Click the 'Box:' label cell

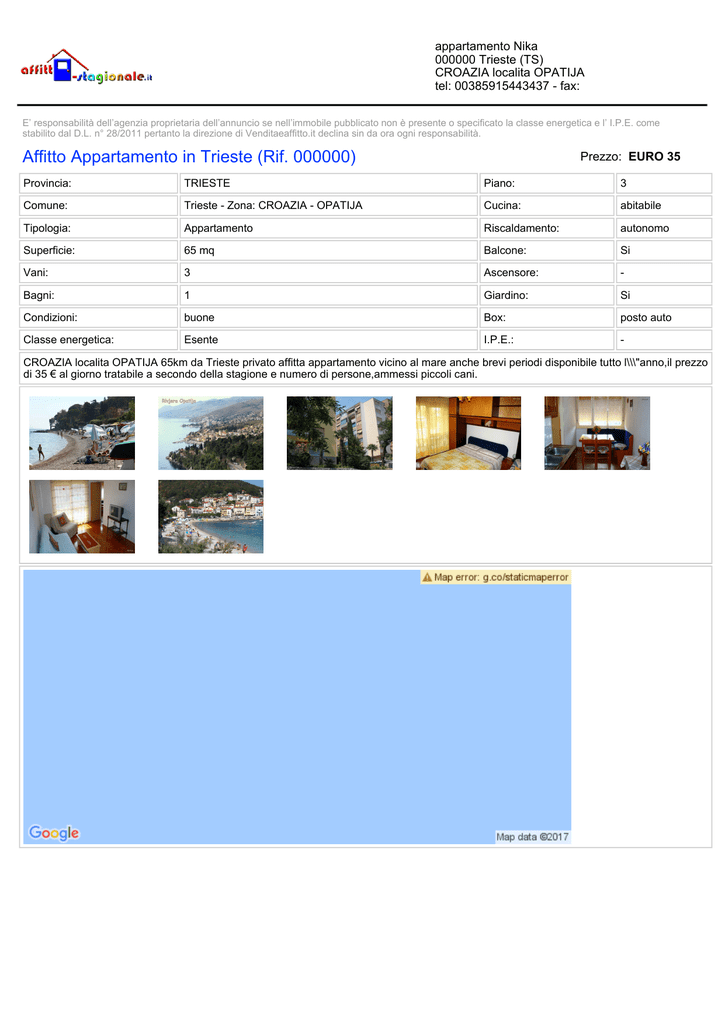pos(547,317)
